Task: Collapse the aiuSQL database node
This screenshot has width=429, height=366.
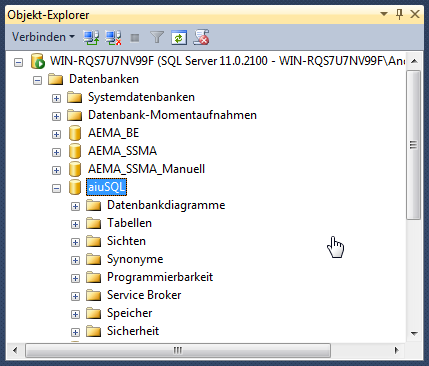Action: [56, 188]
